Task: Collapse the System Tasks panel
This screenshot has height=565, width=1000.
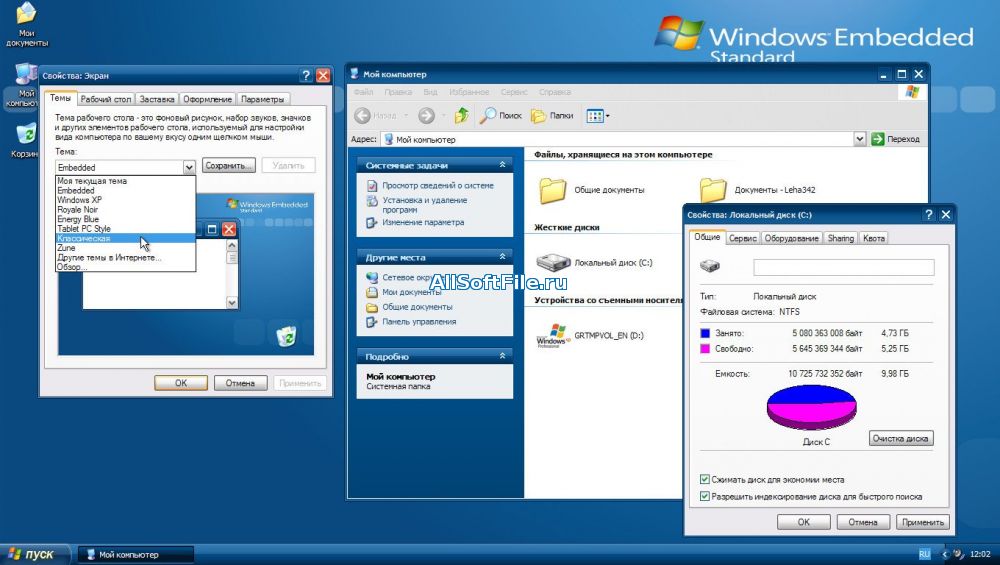Action: 503,165
